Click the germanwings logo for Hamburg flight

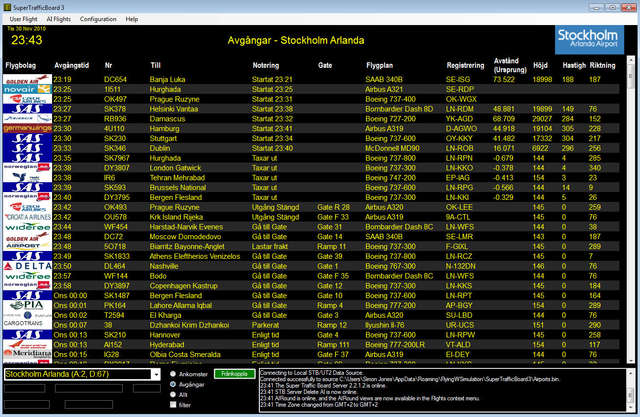[x=27, y=129]
